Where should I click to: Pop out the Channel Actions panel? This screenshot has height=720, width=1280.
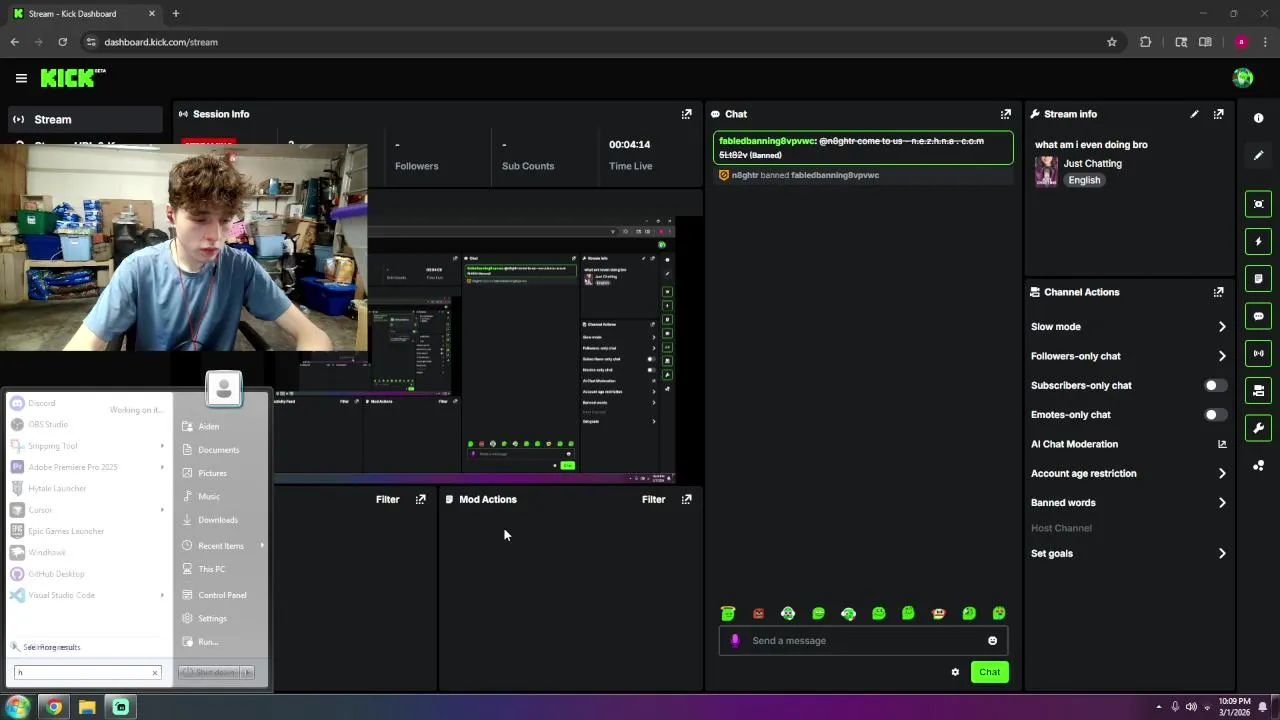[1218, 292]
